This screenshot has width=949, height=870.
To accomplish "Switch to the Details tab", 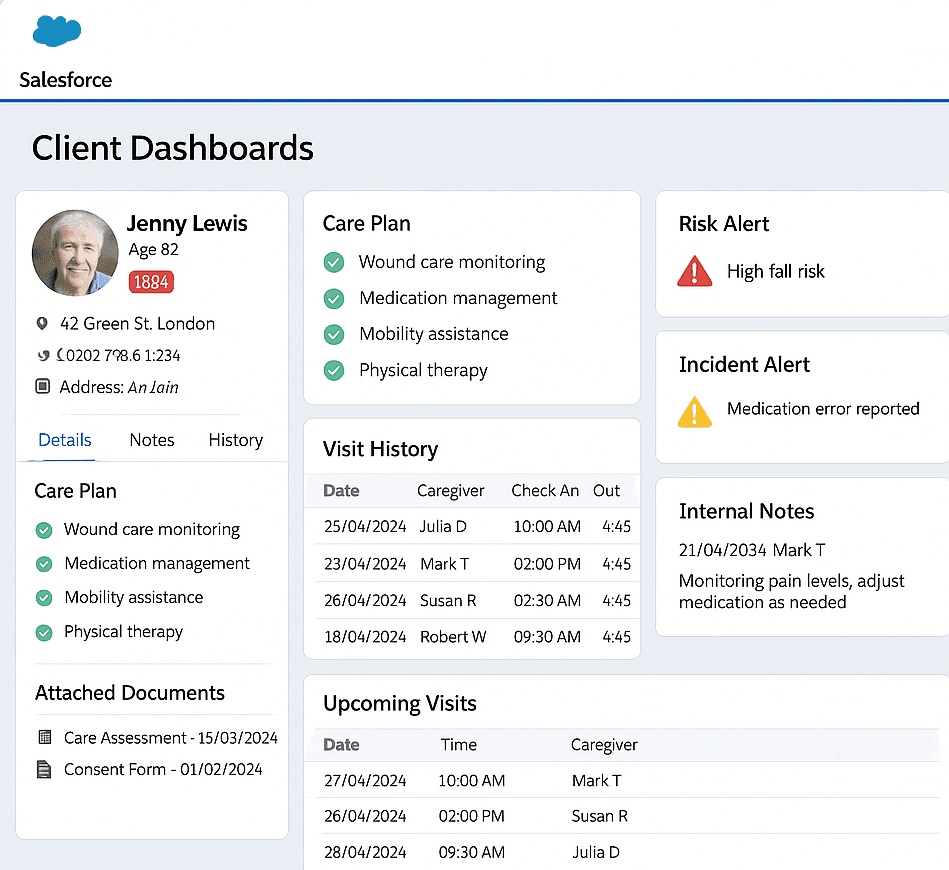I will tap(65, 440).
